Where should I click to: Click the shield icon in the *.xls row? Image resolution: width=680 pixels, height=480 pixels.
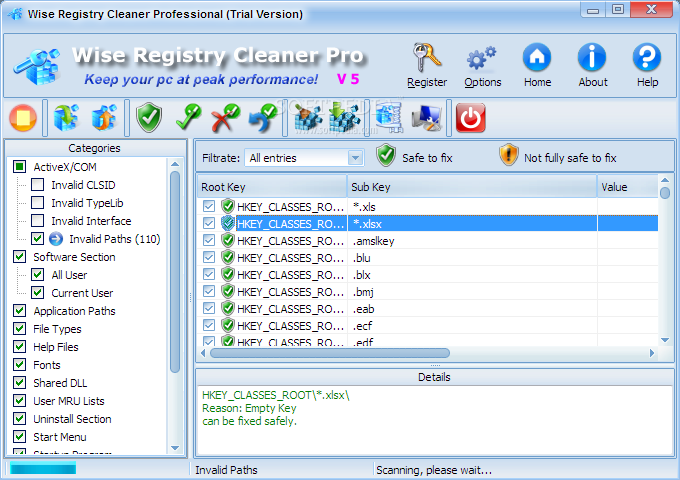point(228,206)
